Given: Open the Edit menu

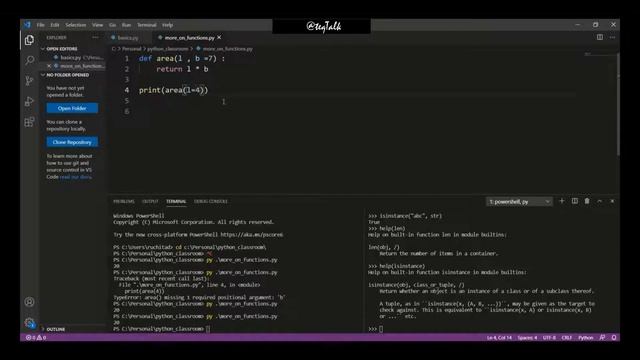Looking at the screenshot, I should click(55, 25).
